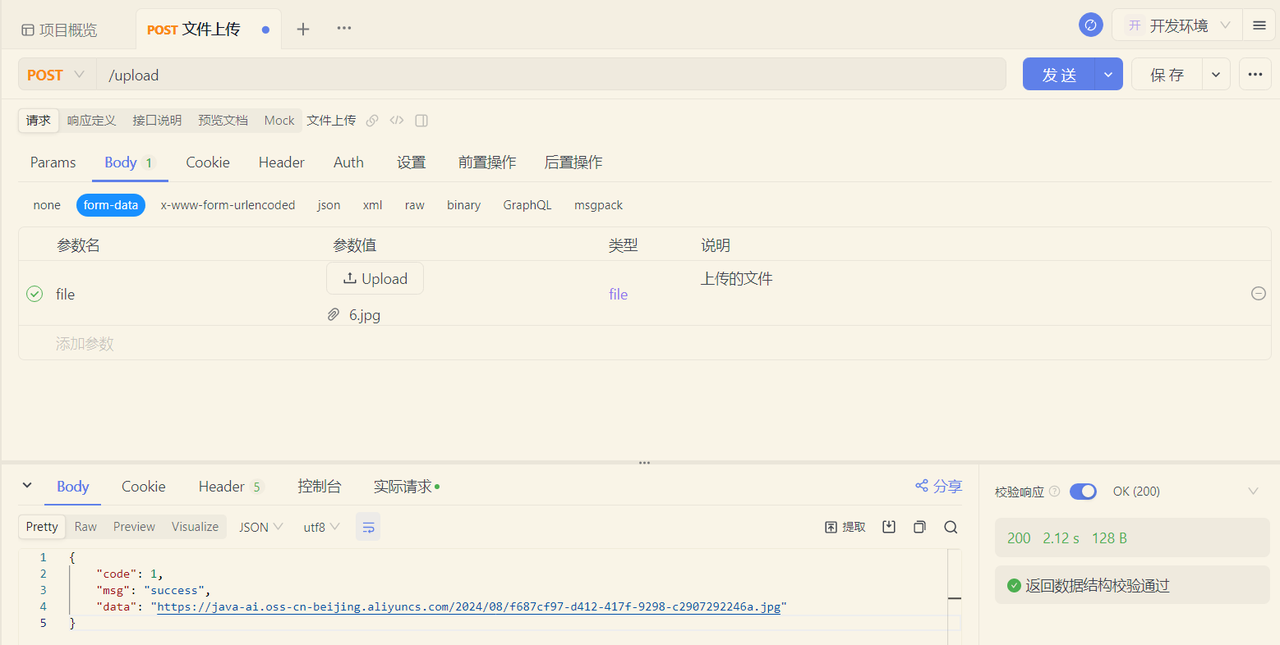Screen dimensions: 1280x645
Task: Click the blue sync icon in the top bar
Action: tap(1090, 24)
